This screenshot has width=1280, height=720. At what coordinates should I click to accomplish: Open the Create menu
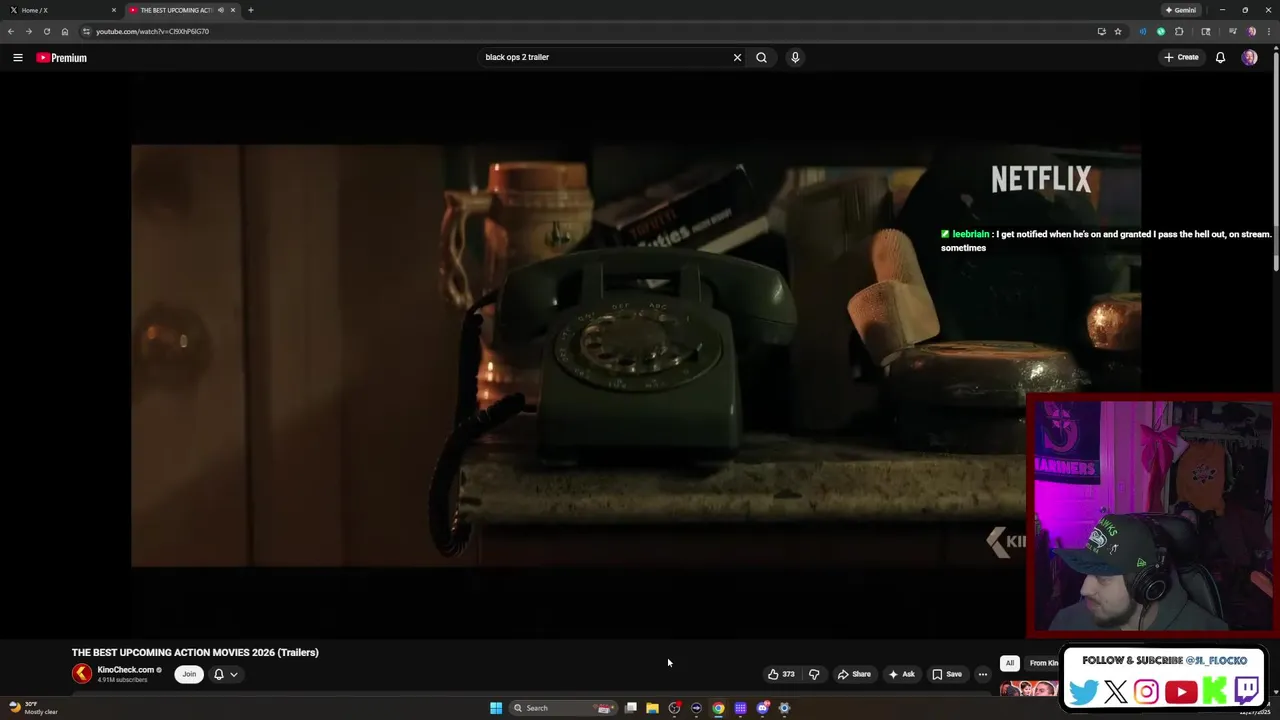pos(1181,57)
